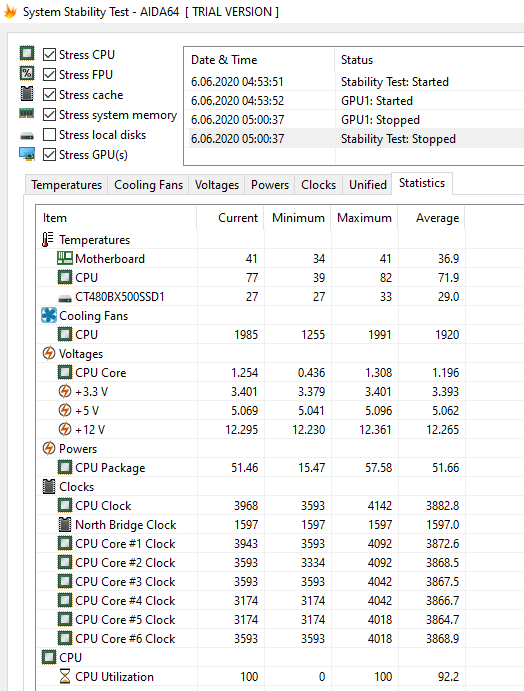Click the CPU temperature row icon
Viewport: 524px width, 691px height.
pyautogui.click(x=65, y=277)
